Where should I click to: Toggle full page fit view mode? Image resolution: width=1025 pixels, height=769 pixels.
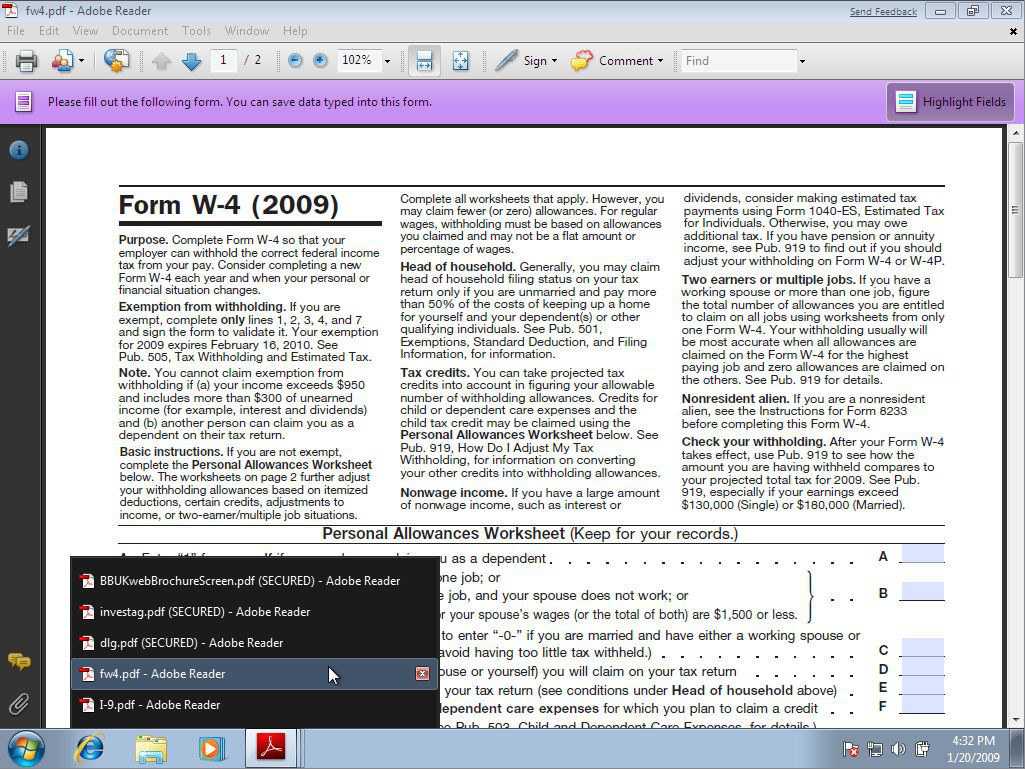point(460,61)
